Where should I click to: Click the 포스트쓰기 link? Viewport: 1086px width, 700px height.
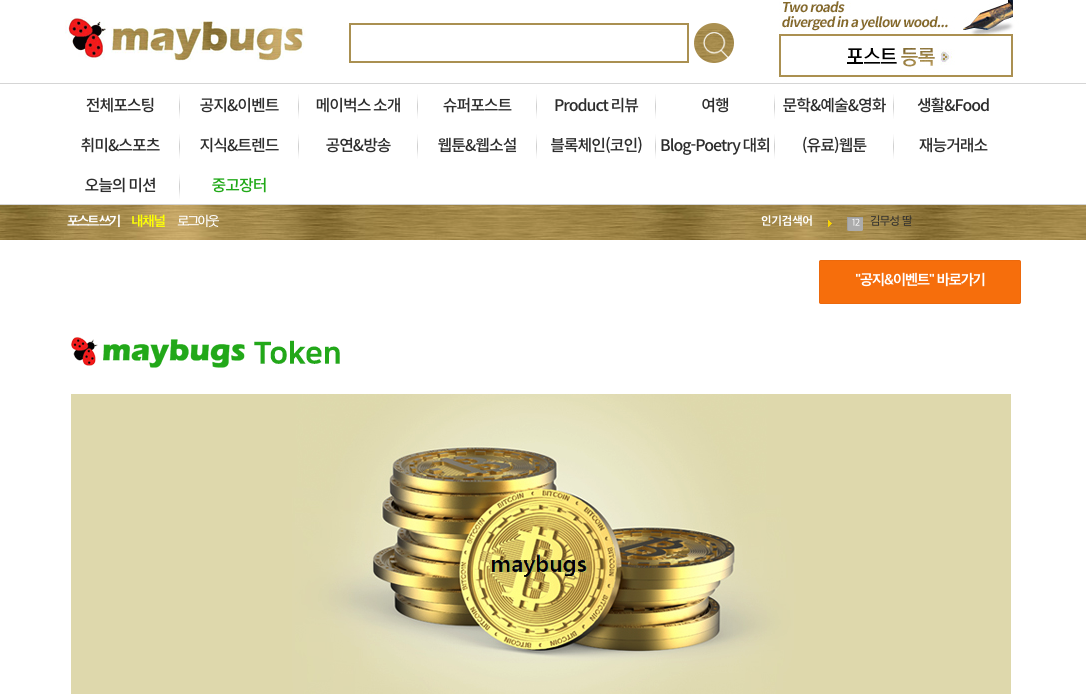point(94,221)
